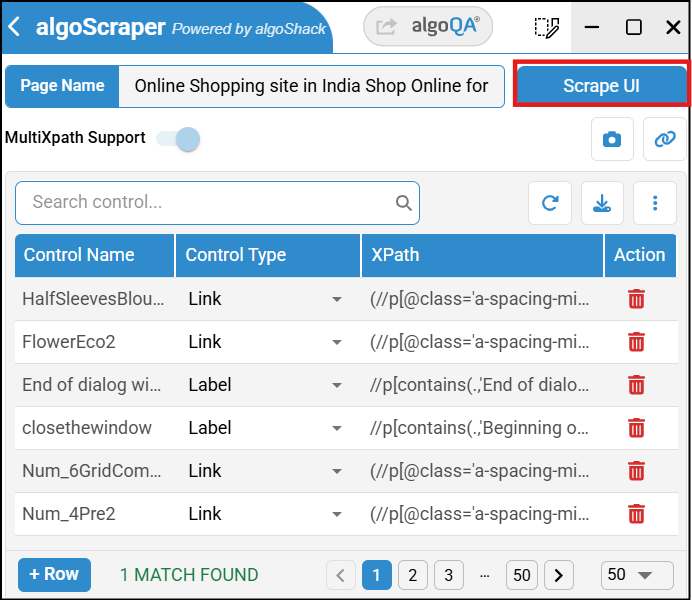The width and height of the screenshot is (692, 600).
Task: Click the algoQA button
Action: (428, 27)
